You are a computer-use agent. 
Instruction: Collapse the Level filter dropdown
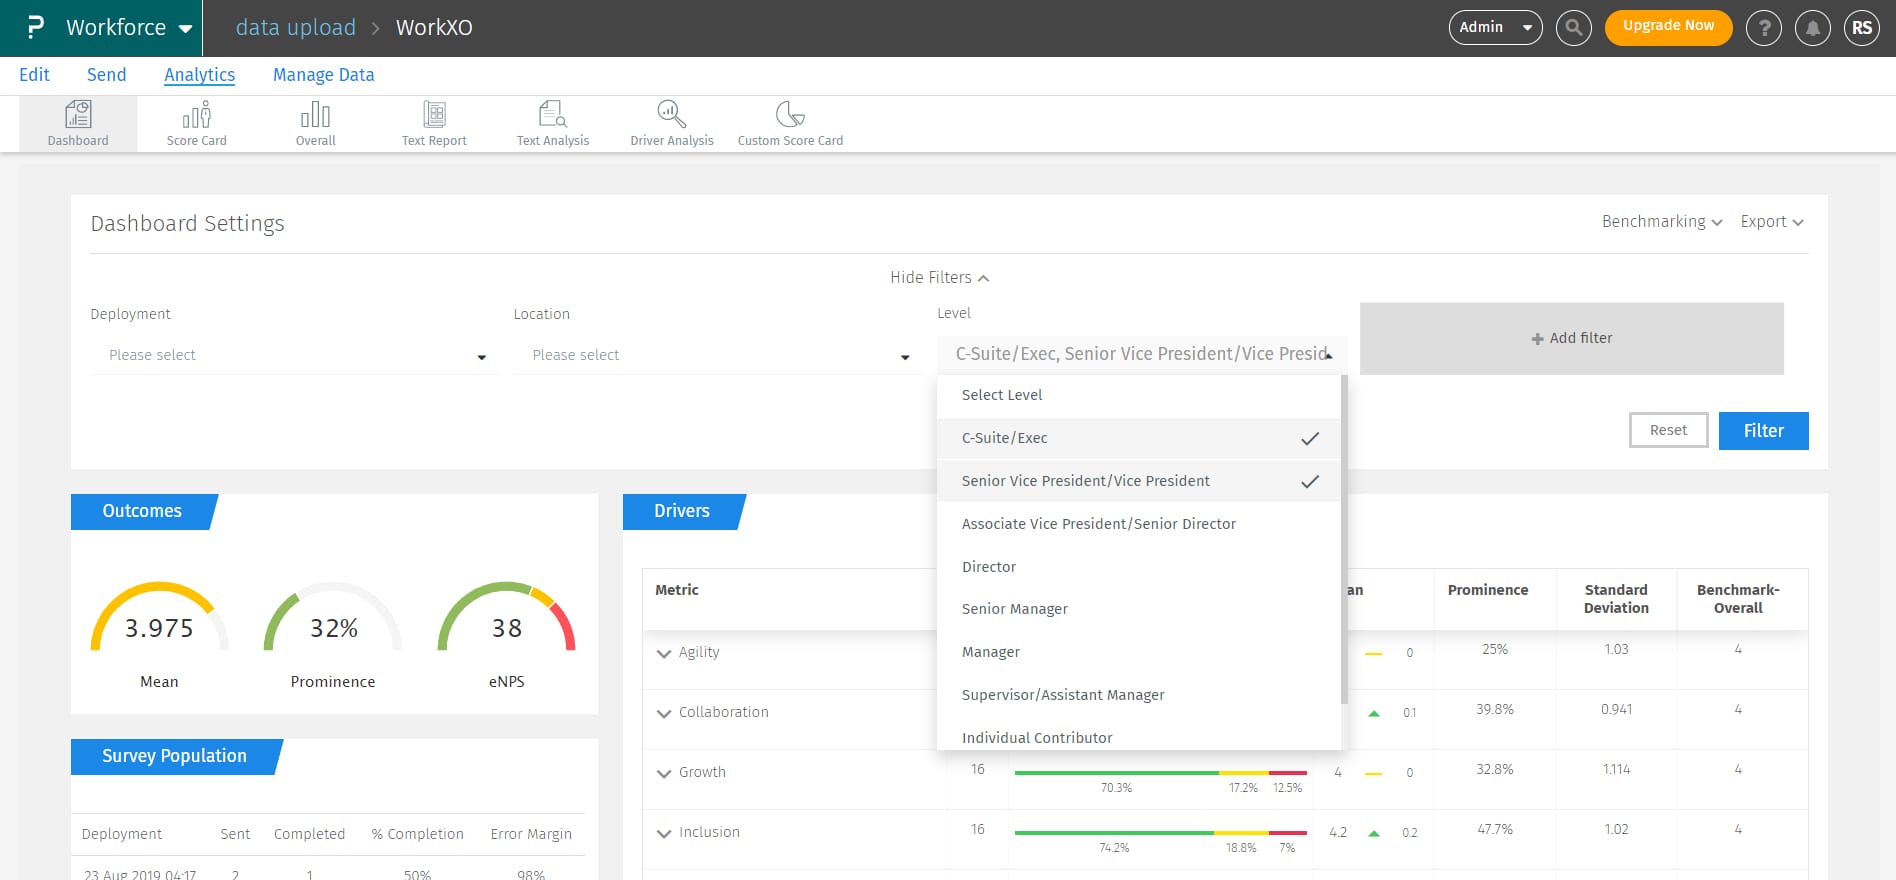1142,354
